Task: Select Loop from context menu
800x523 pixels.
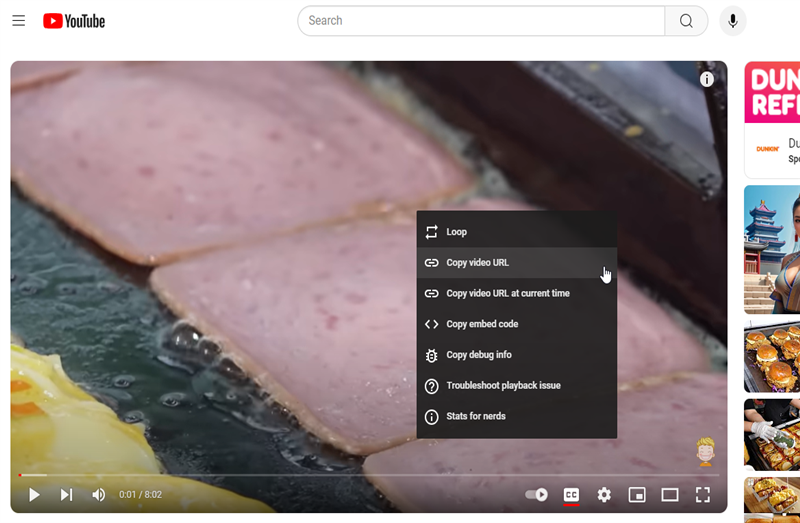Action: click(456, 232)
